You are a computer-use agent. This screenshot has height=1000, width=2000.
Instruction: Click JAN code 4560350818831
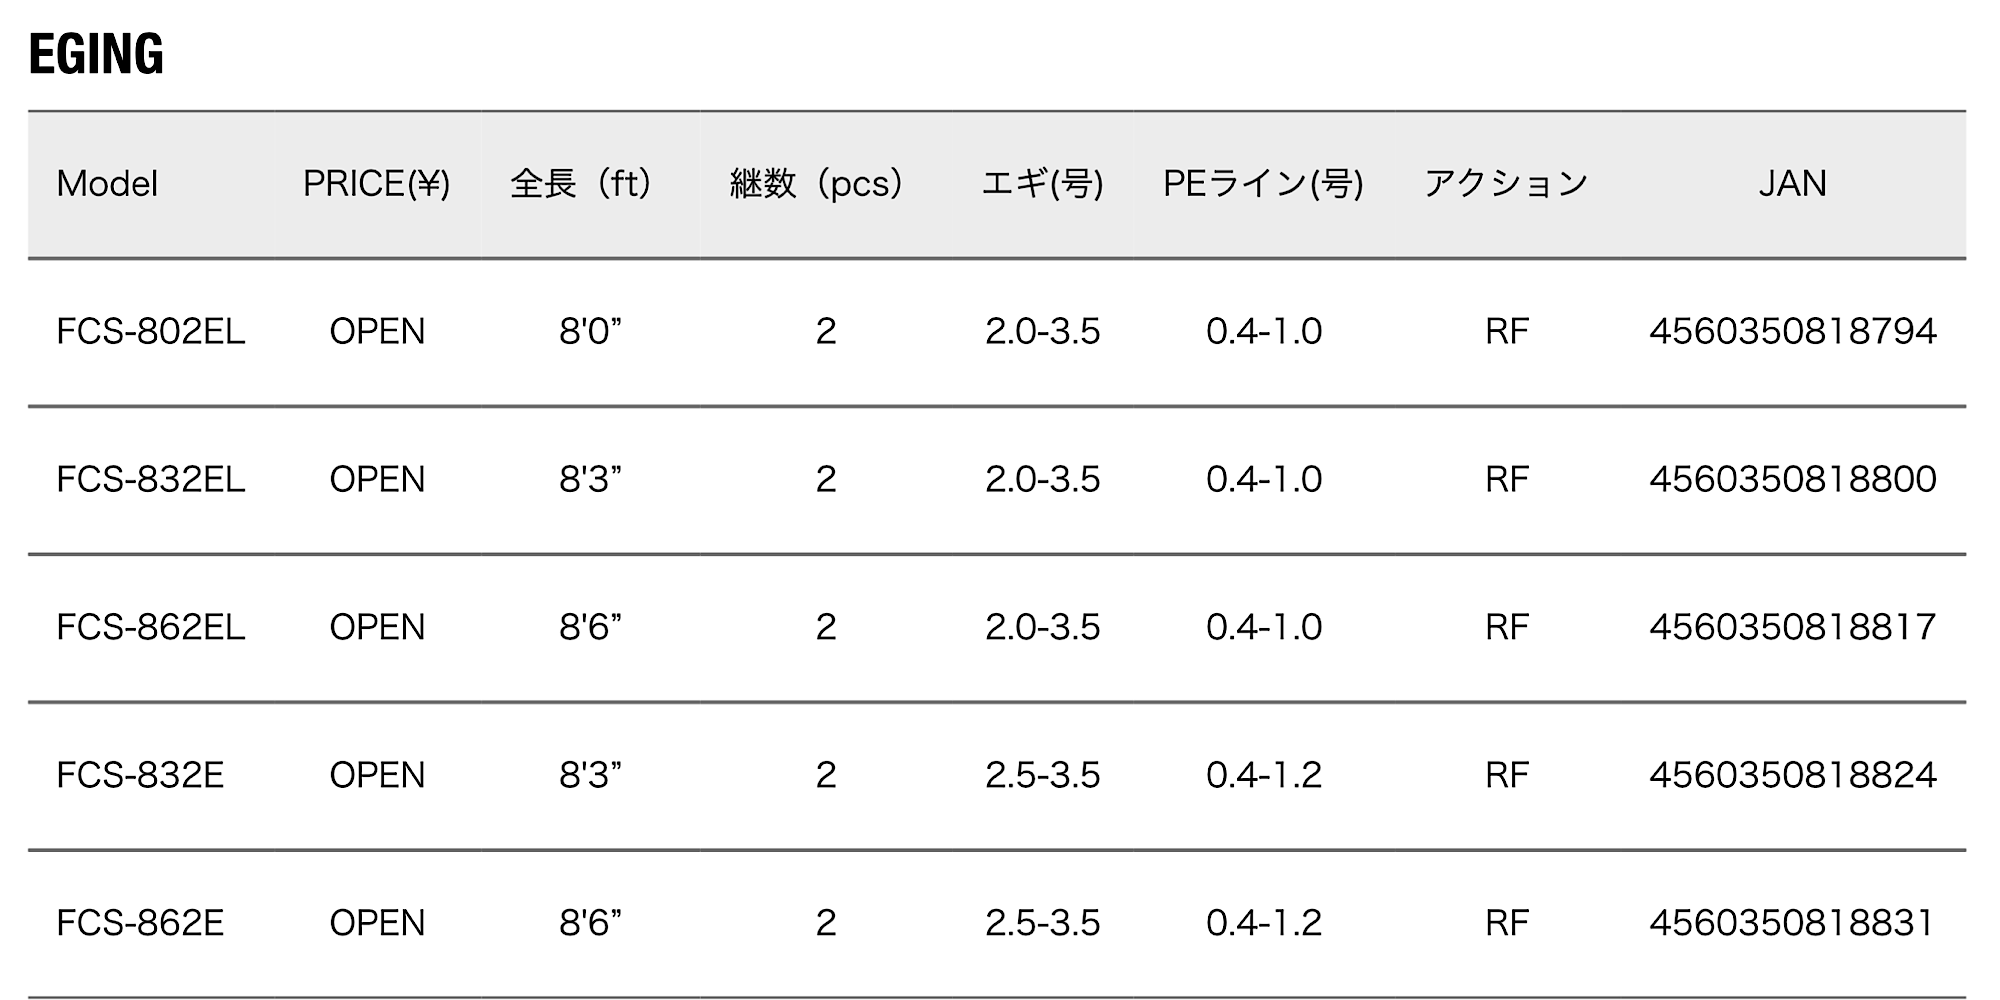[x=1792, y=923]
